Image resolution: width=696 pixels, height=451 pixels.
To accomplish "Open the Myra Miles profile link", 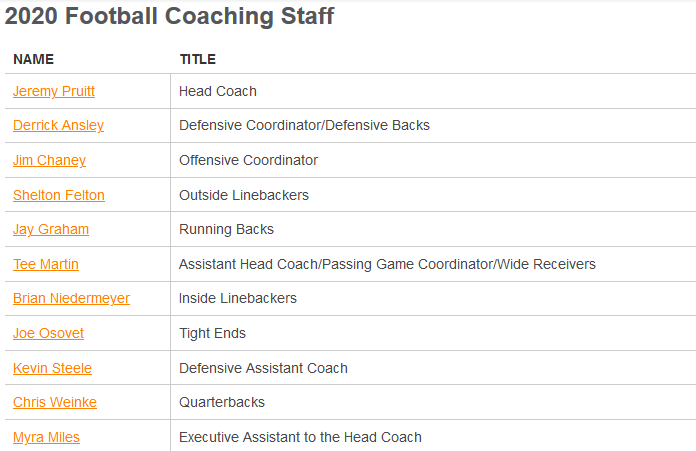I will click(x=46, y=437).
